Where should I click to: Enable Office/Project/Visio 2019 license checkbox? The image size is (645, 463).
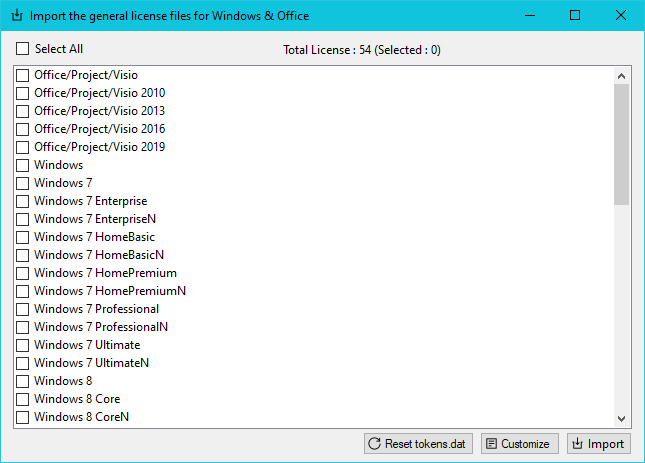[23, 147]
